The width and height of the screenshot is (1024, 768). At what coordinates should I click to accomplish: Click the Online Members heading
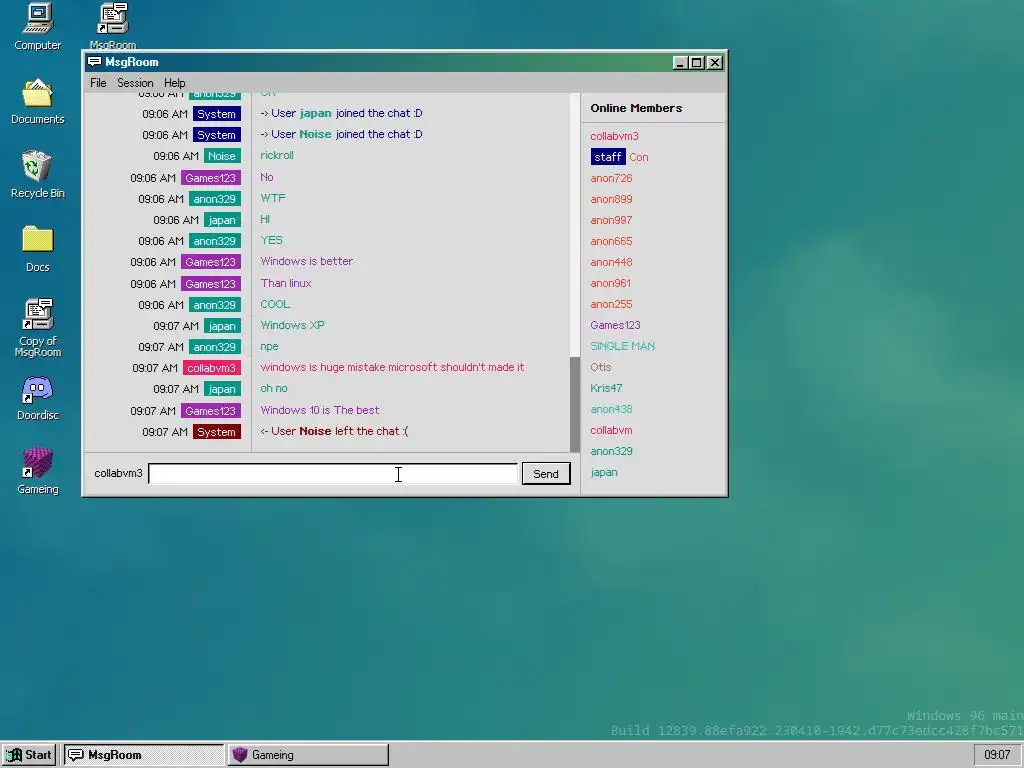(636, 108)
